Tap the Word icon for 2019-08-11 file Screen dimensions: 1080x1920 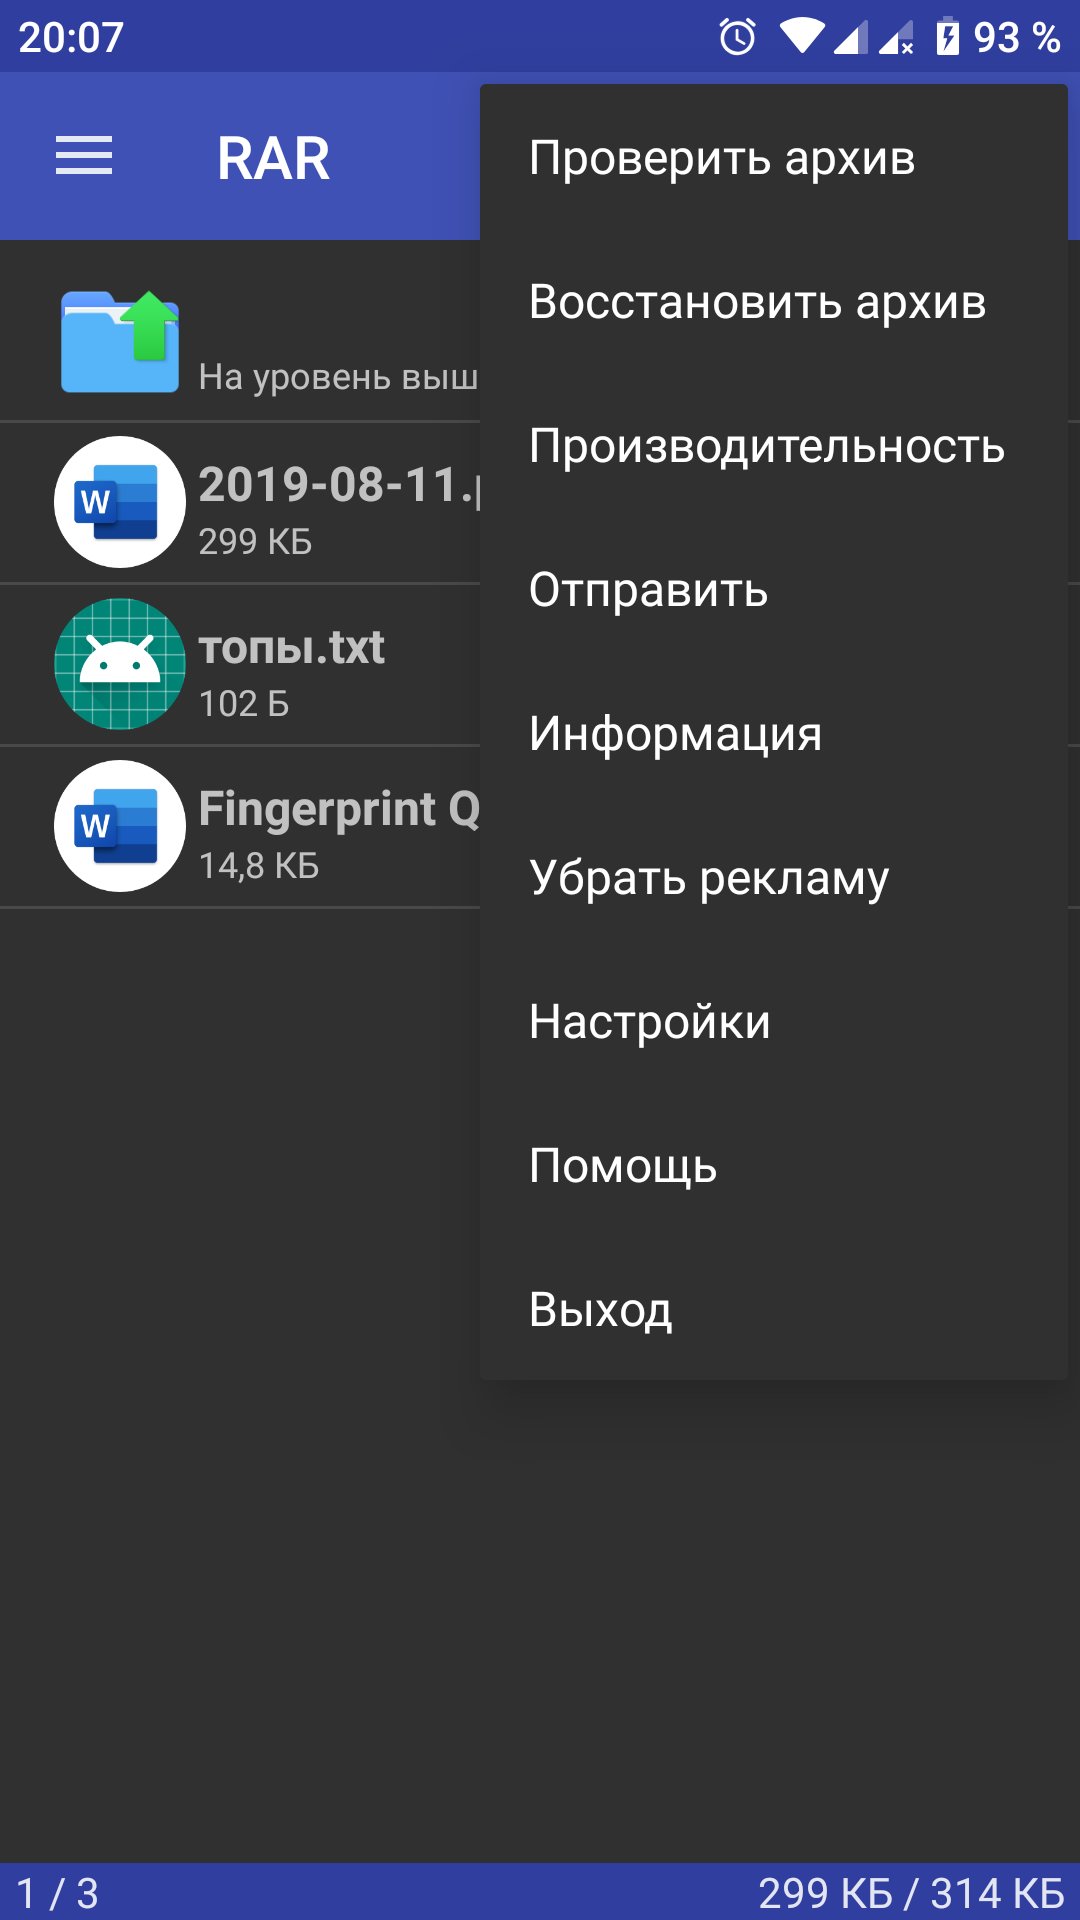tap(120, 502)
